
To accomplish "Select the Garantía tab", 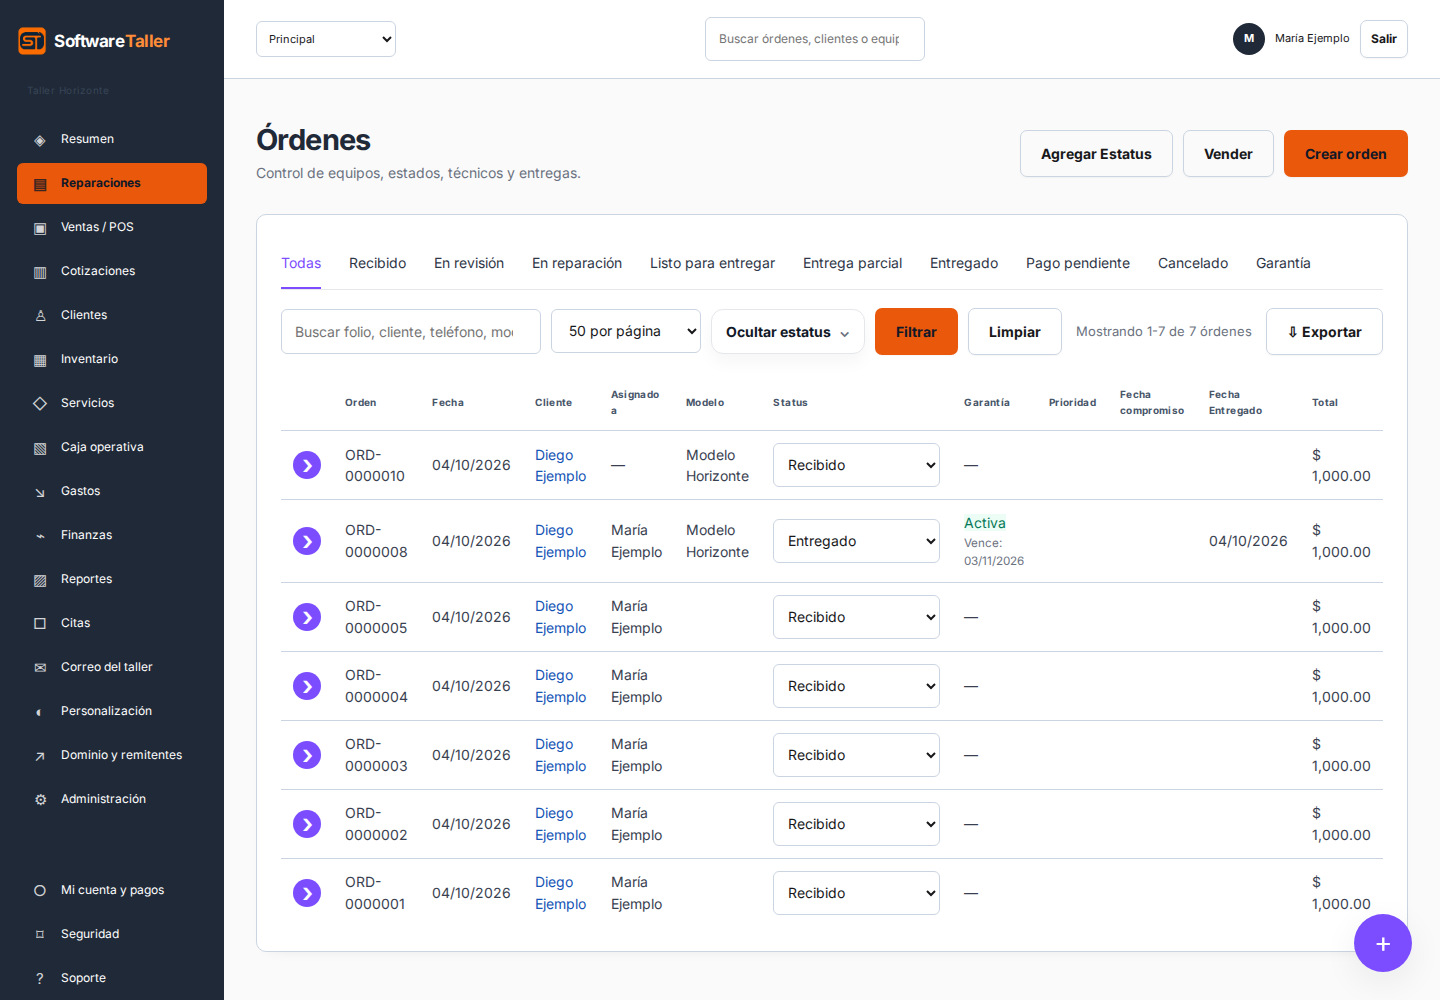I will coord(1283,263).
